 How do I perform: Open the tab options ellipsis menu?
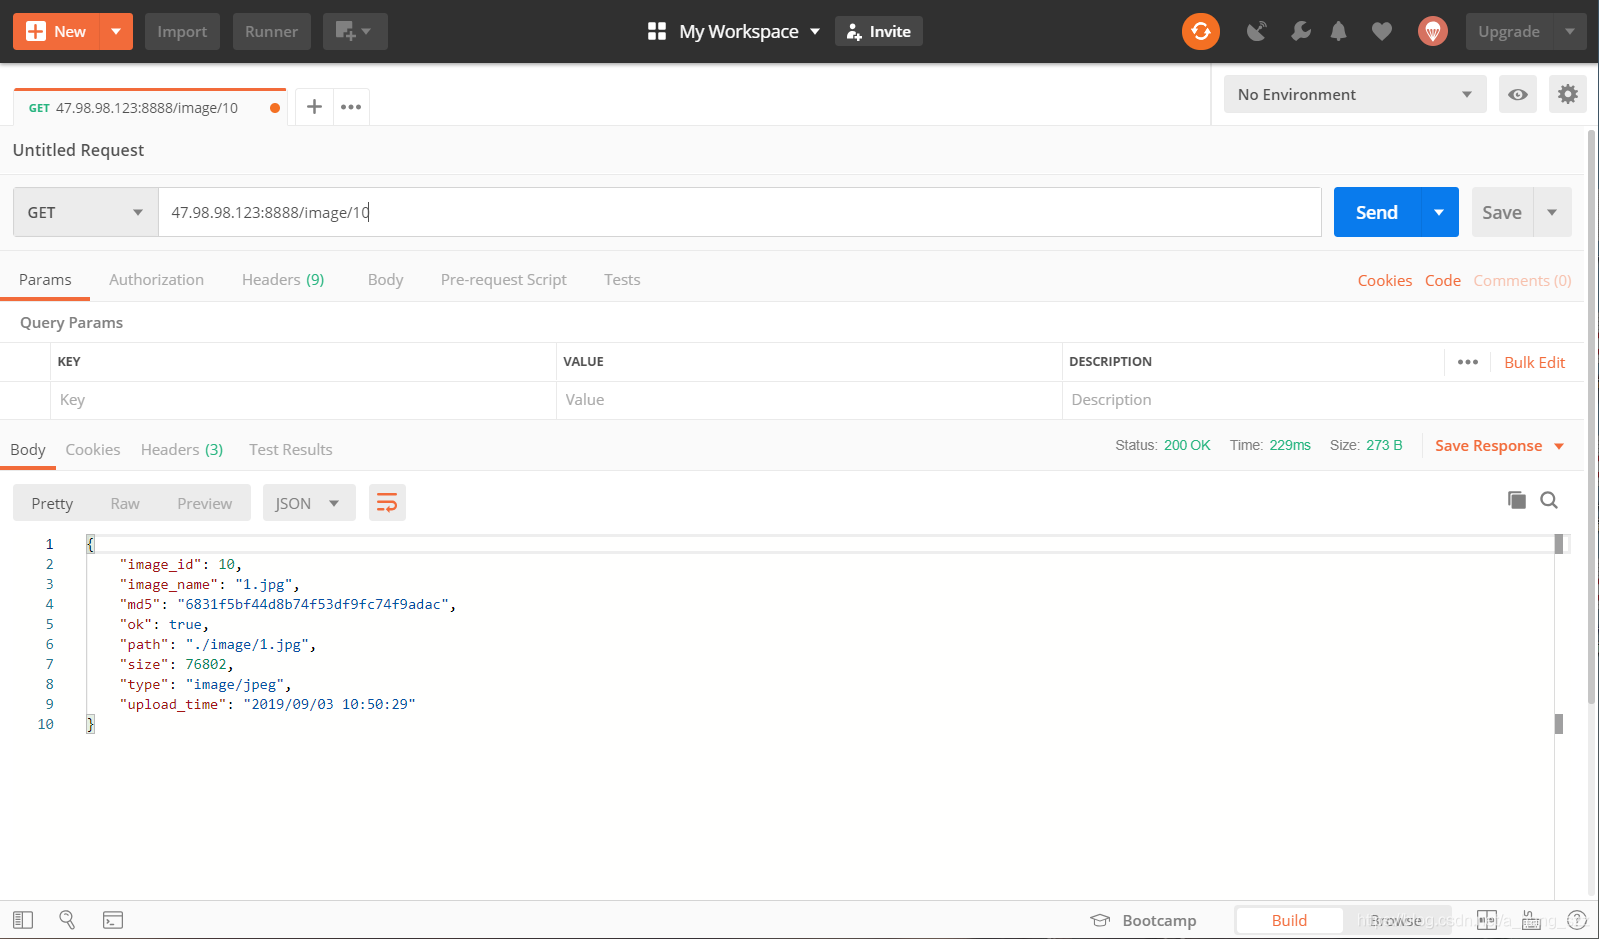pos(351,106)
